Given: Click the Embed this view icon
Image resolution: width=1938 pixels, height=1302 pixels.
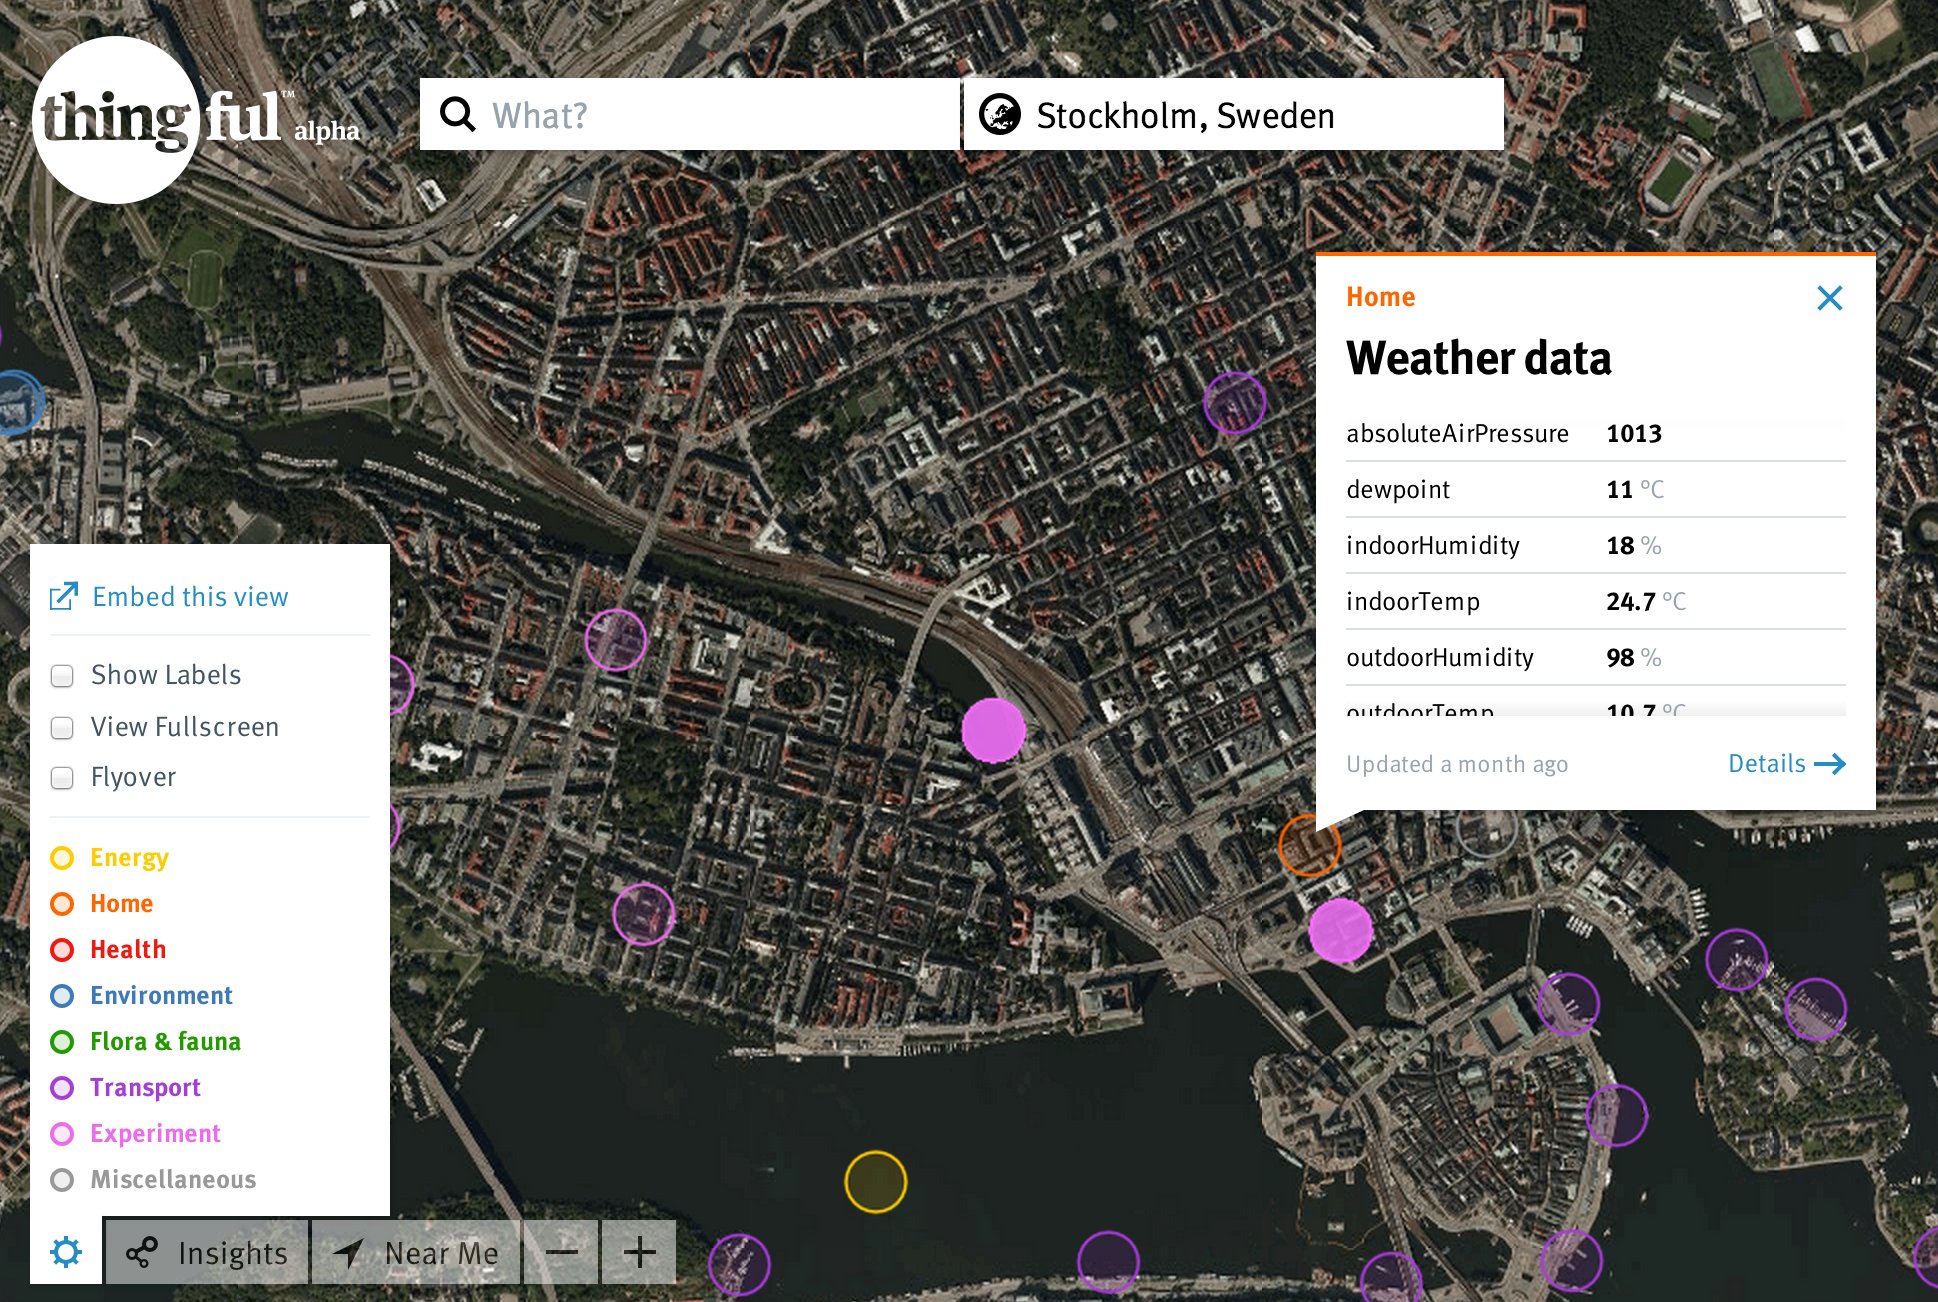Looking at the screenshot, I should click(x=63, y=597).
